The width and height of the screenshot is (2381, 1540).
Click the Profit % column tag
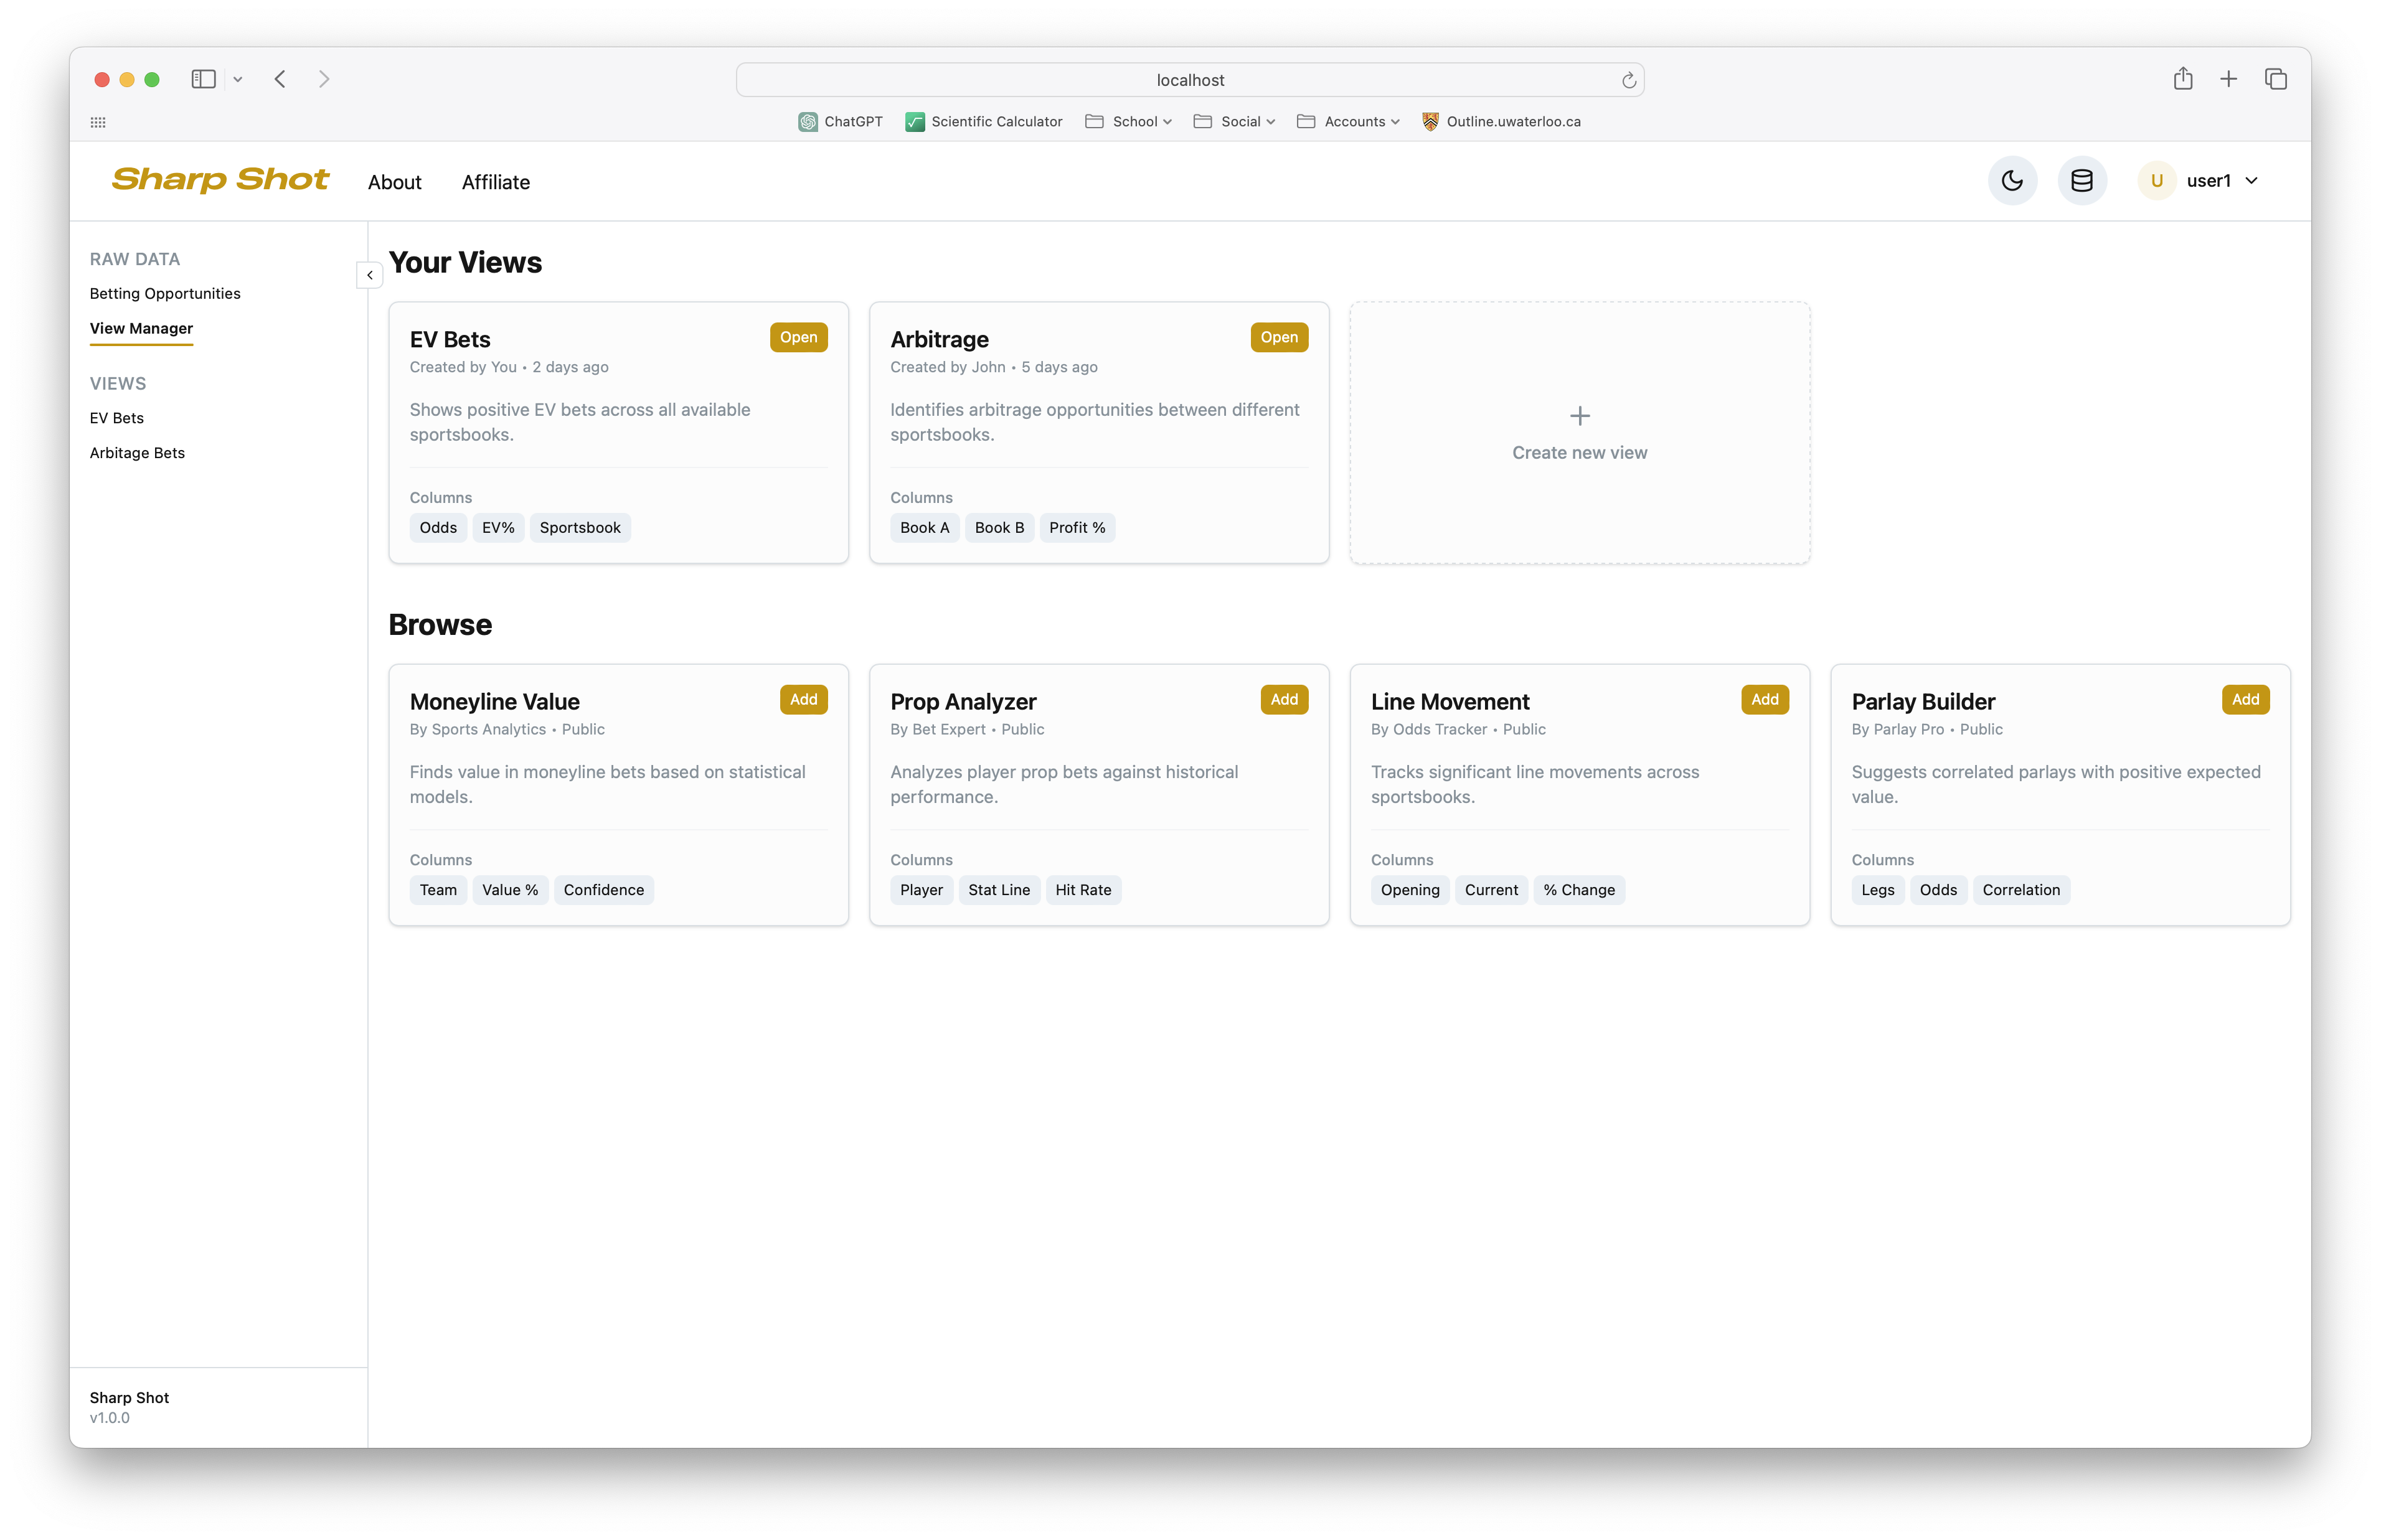(x=1077, y=528)
